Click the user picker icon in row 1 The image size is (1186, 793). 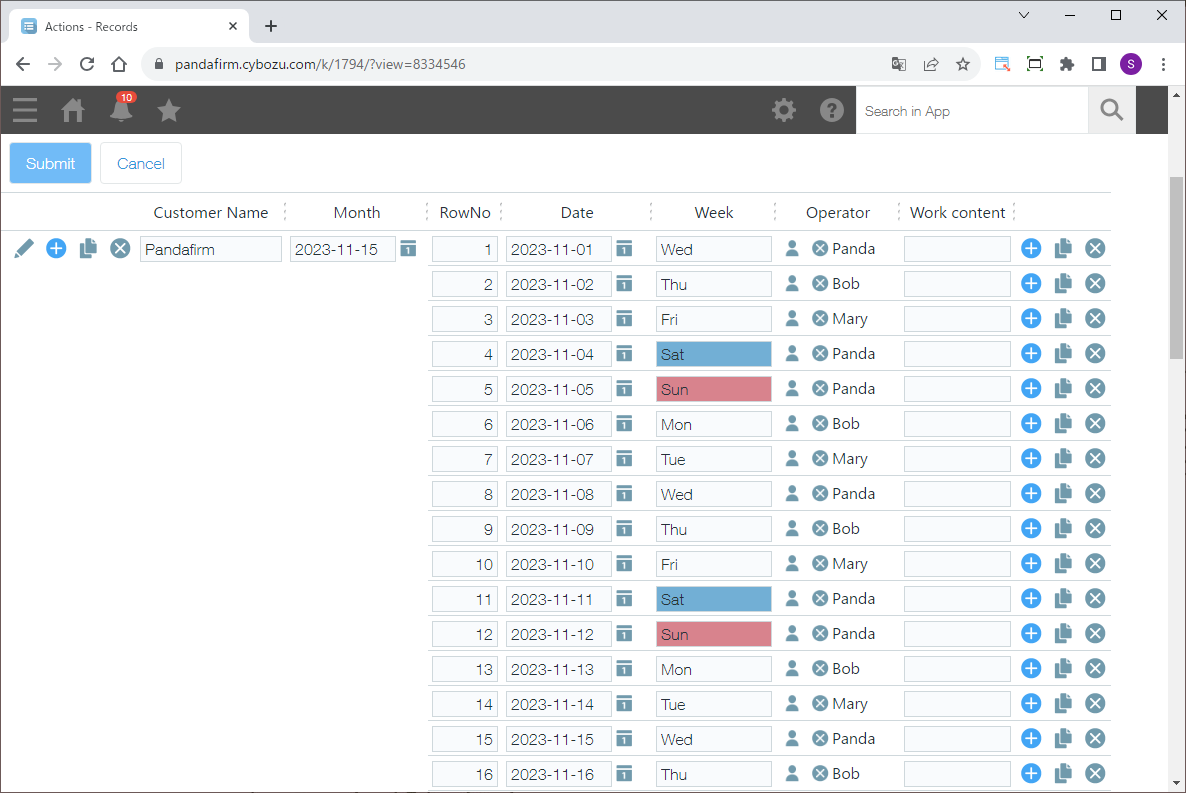coord(792,249)
